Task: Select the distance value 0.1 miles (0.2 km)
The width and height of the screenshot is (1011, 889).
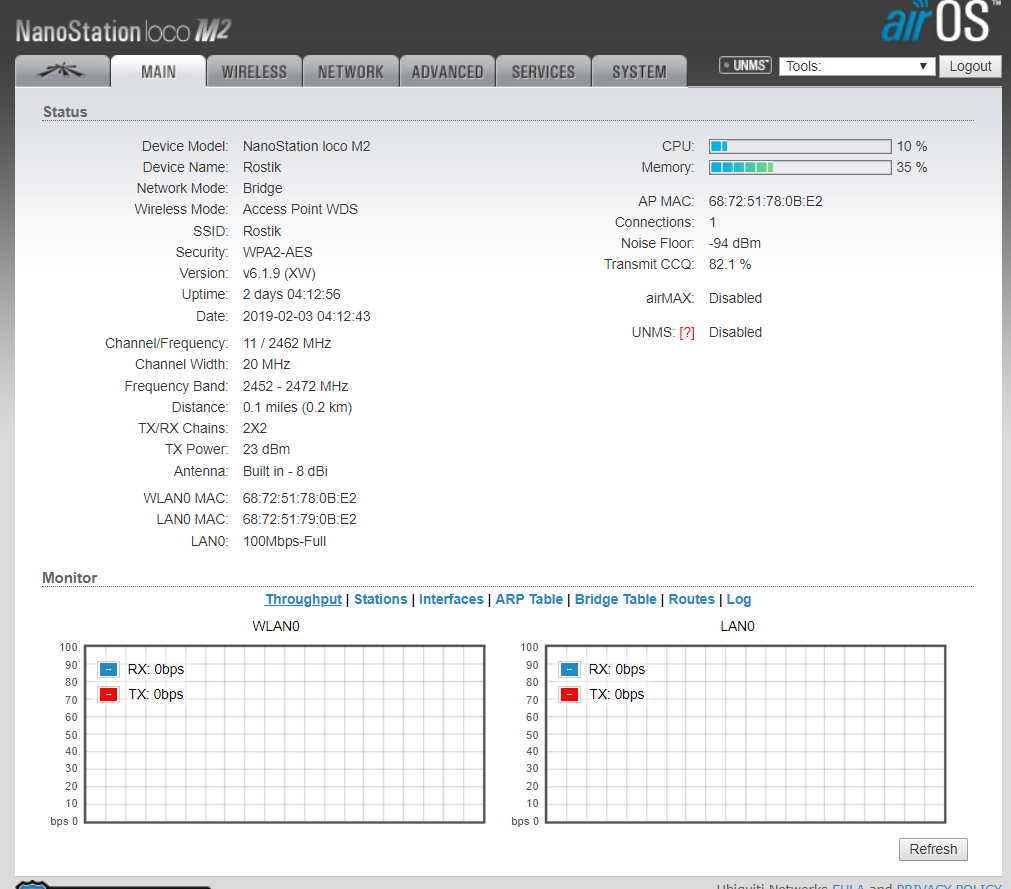Action: [x=297, y=407]
